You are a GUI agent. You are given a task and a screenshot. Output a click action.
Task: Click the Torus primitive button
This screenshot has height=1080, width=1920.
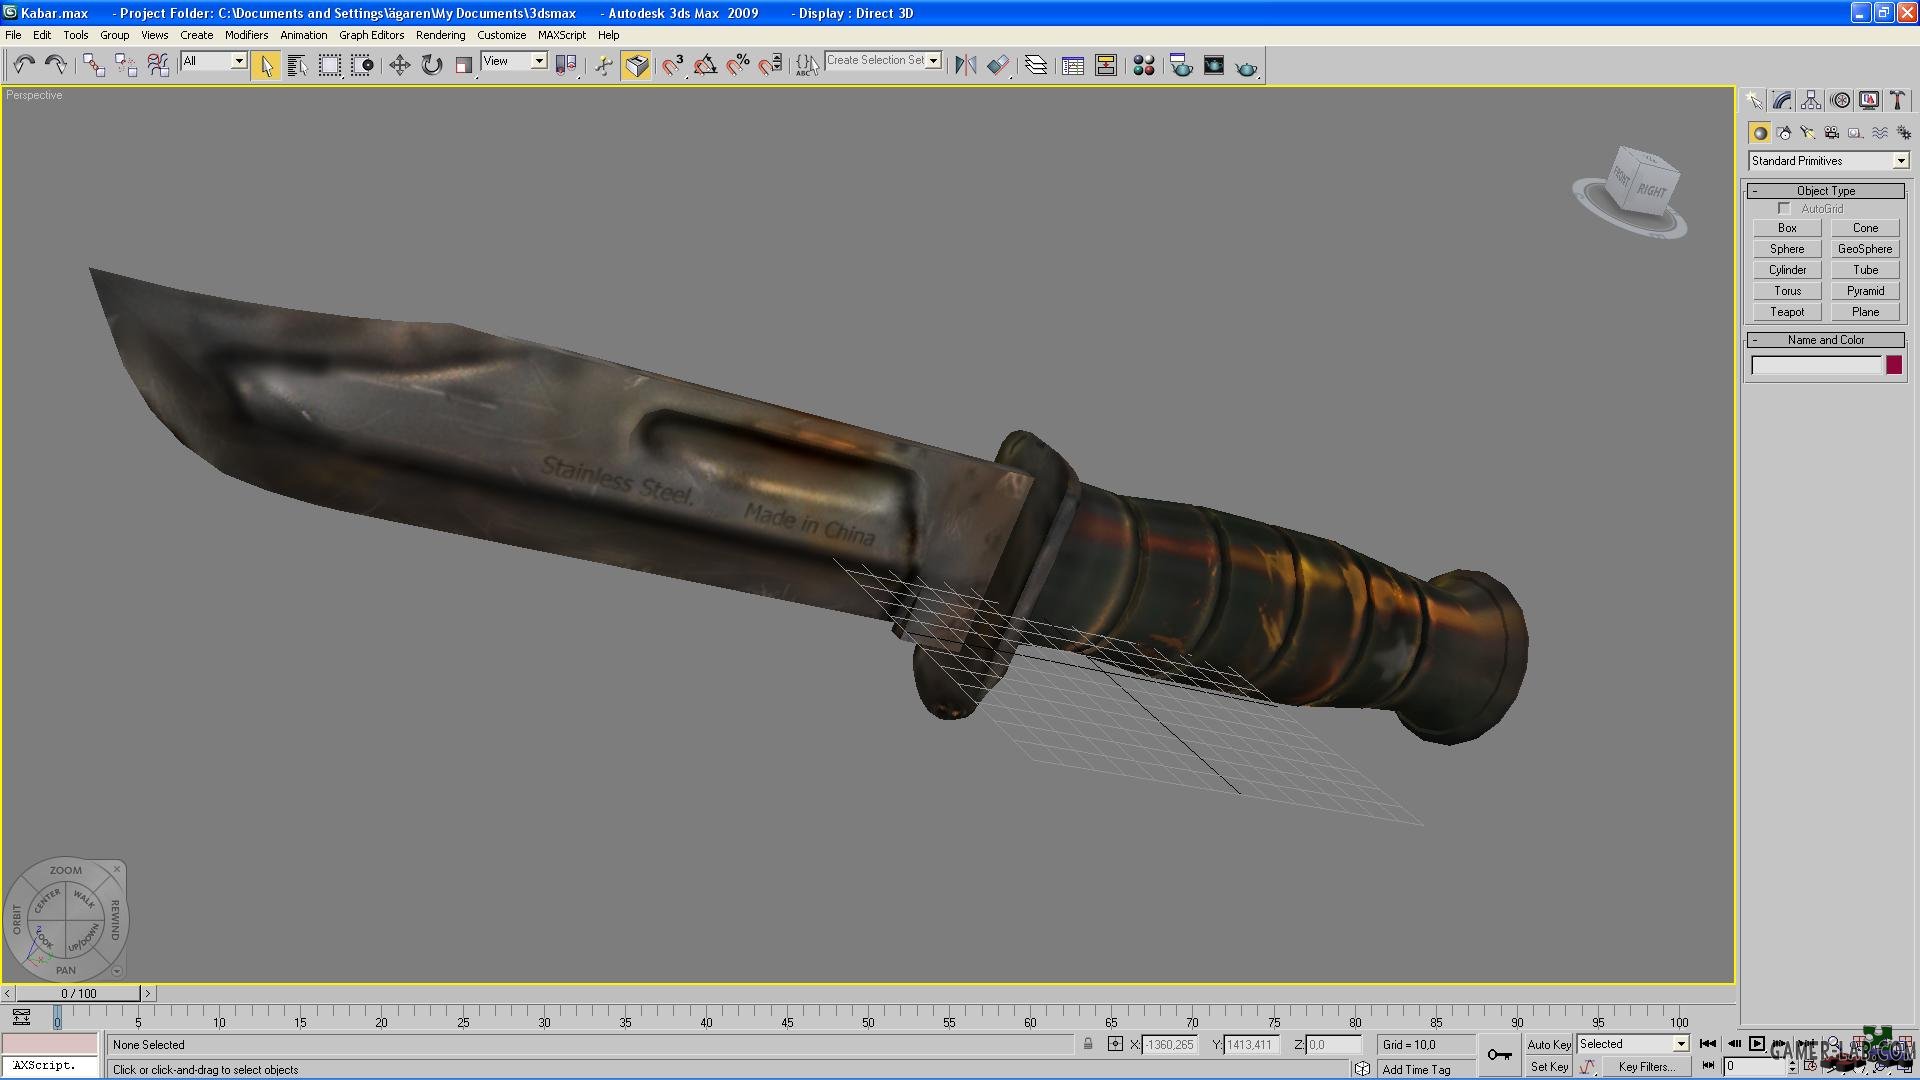click(x=1787, y=291)
